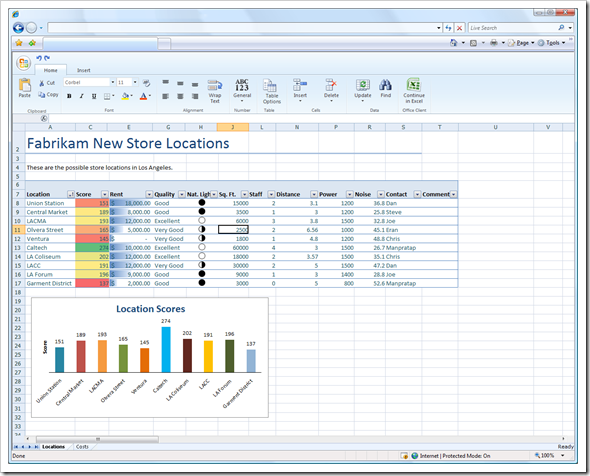Open the Score column filter dropdown
This screenshot has width=590, height=476.
click(105, 194)
